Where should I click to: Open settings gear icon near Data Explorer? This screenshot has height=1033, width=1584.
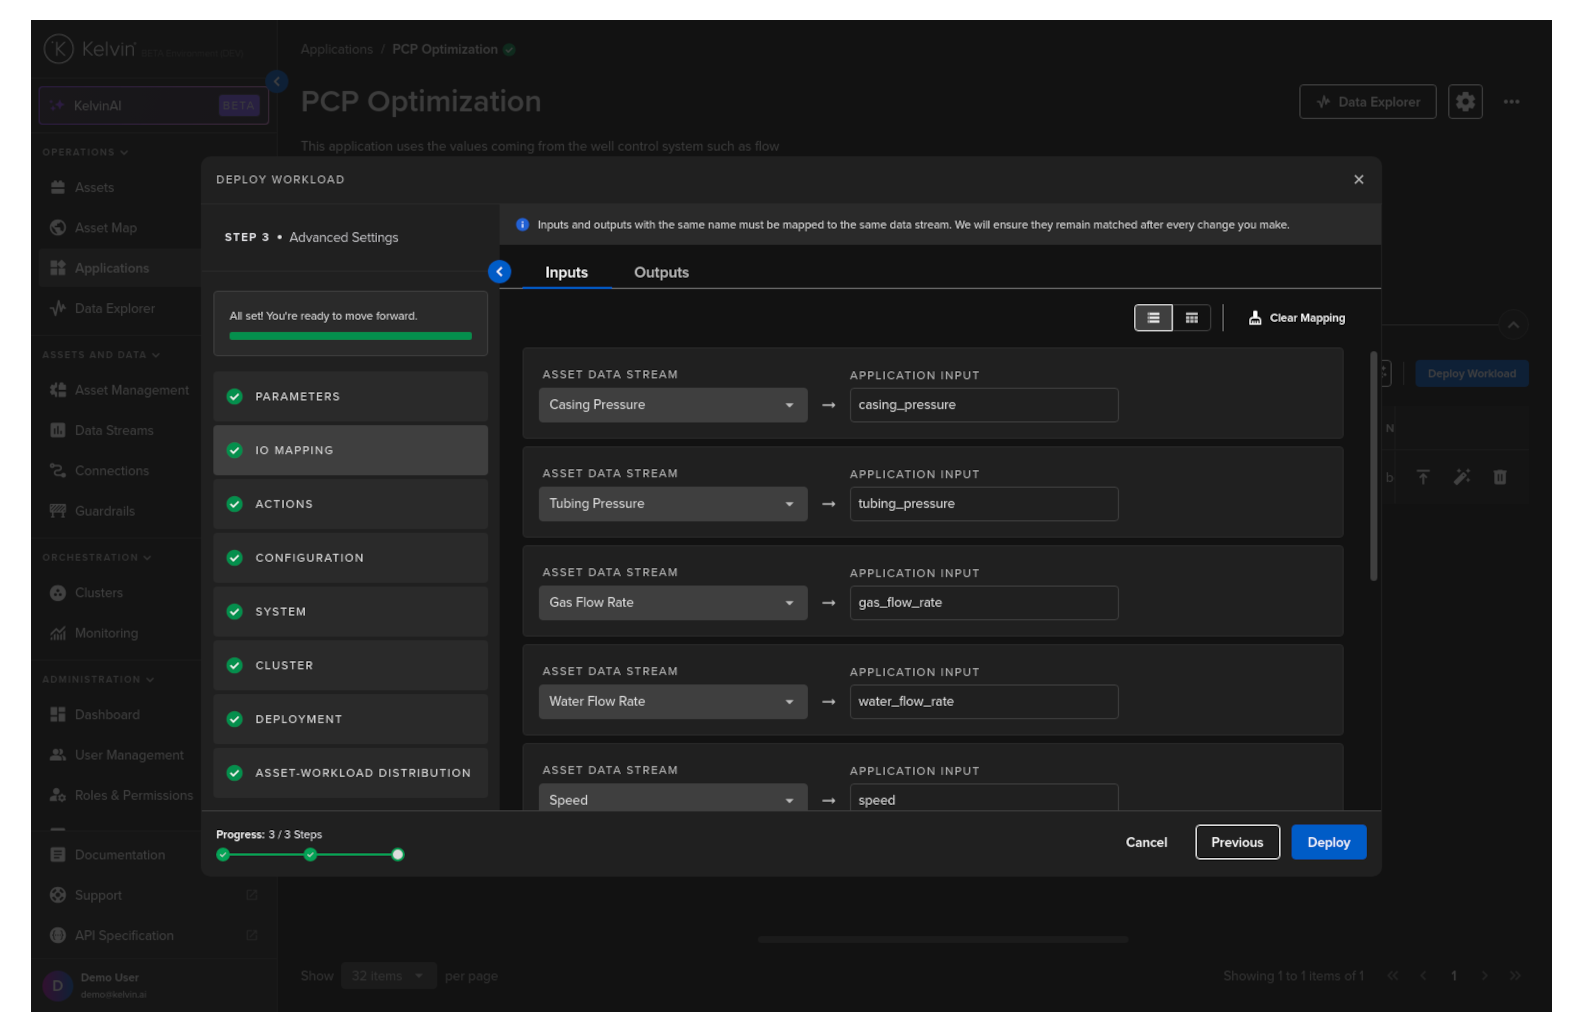coord(1465,102)
